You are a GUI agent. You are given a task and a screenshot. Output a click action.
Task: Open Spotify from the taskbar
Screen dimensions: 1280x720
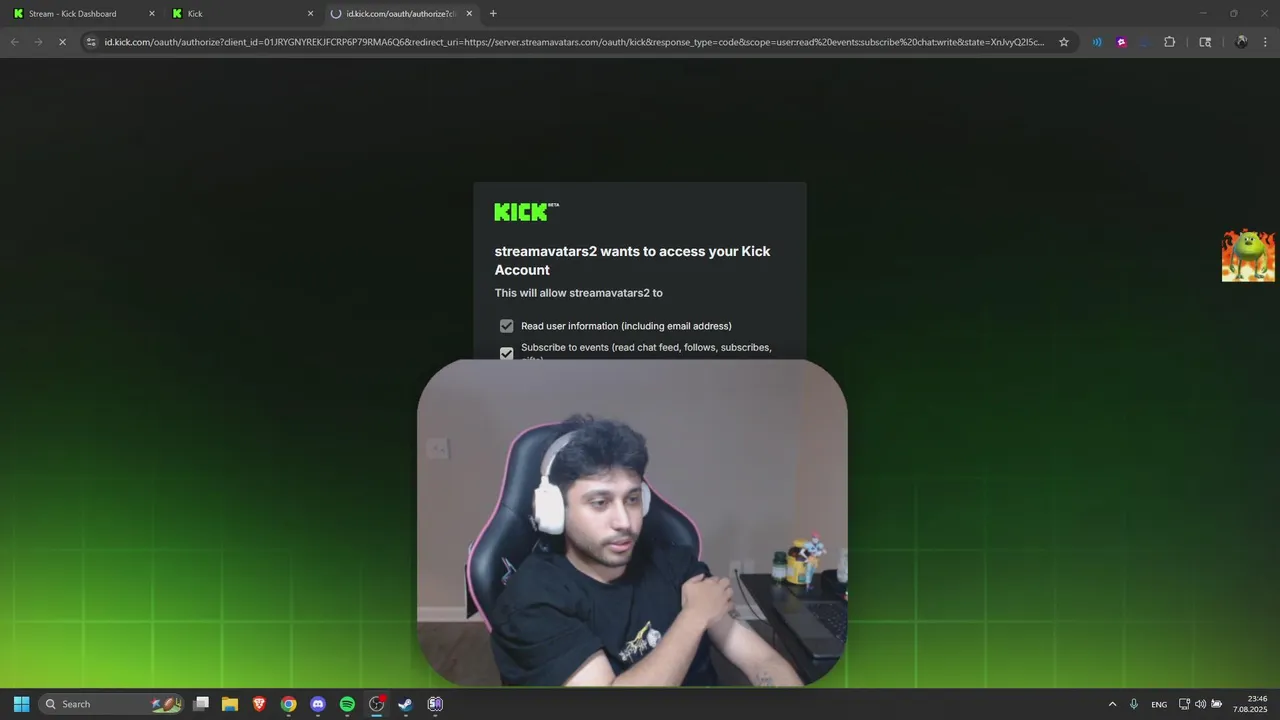pos(347,704)
